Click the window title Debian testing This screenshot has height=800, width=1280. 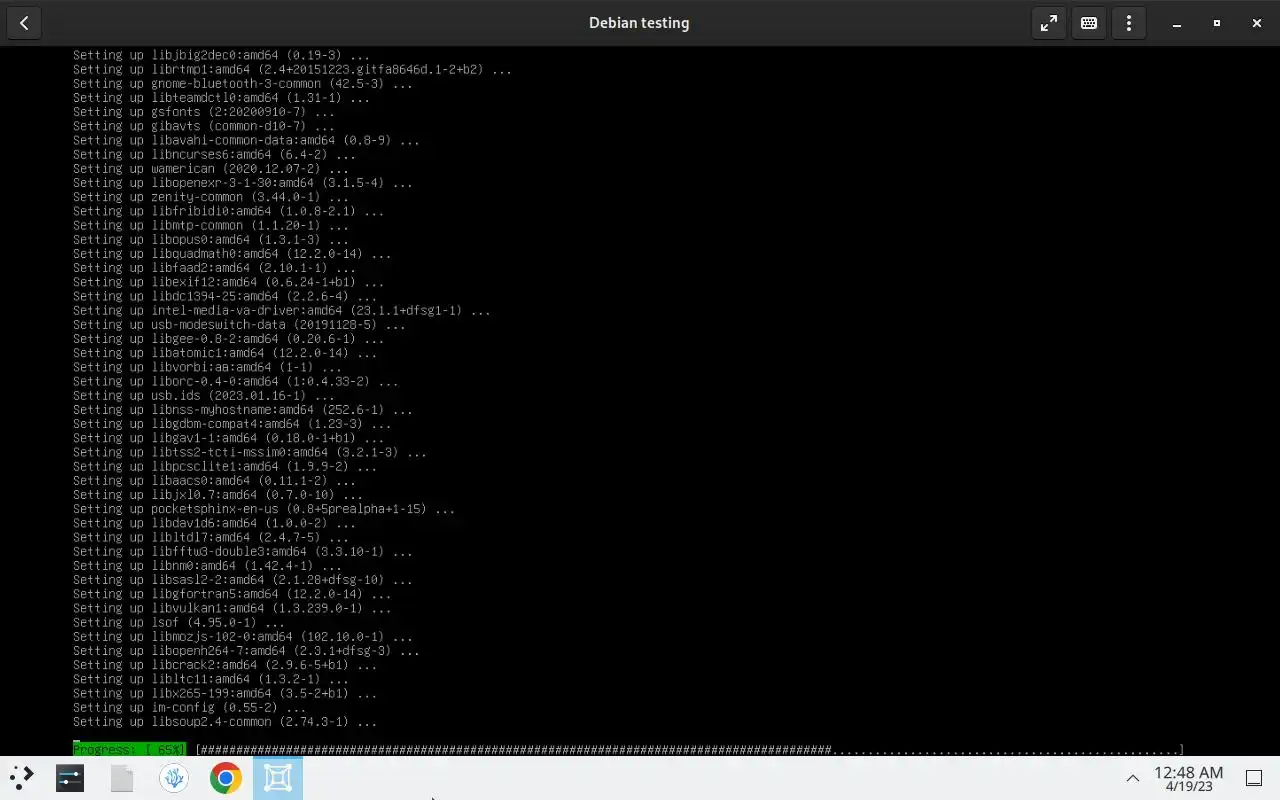pyautogui.click(x=639, y=23)
